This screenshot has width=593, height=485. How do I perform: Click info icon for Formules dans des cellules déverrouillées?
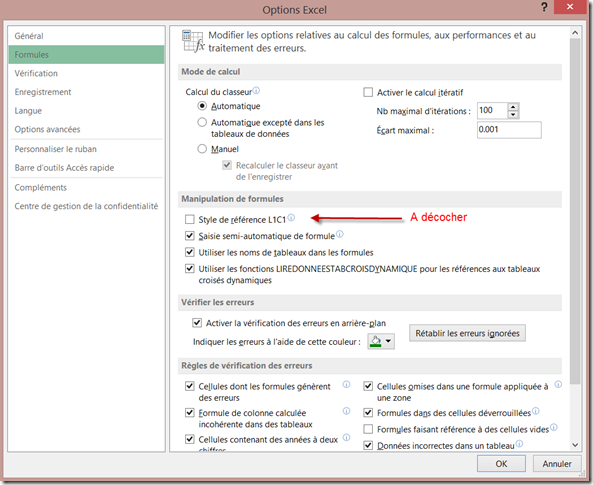click(536, 411)
